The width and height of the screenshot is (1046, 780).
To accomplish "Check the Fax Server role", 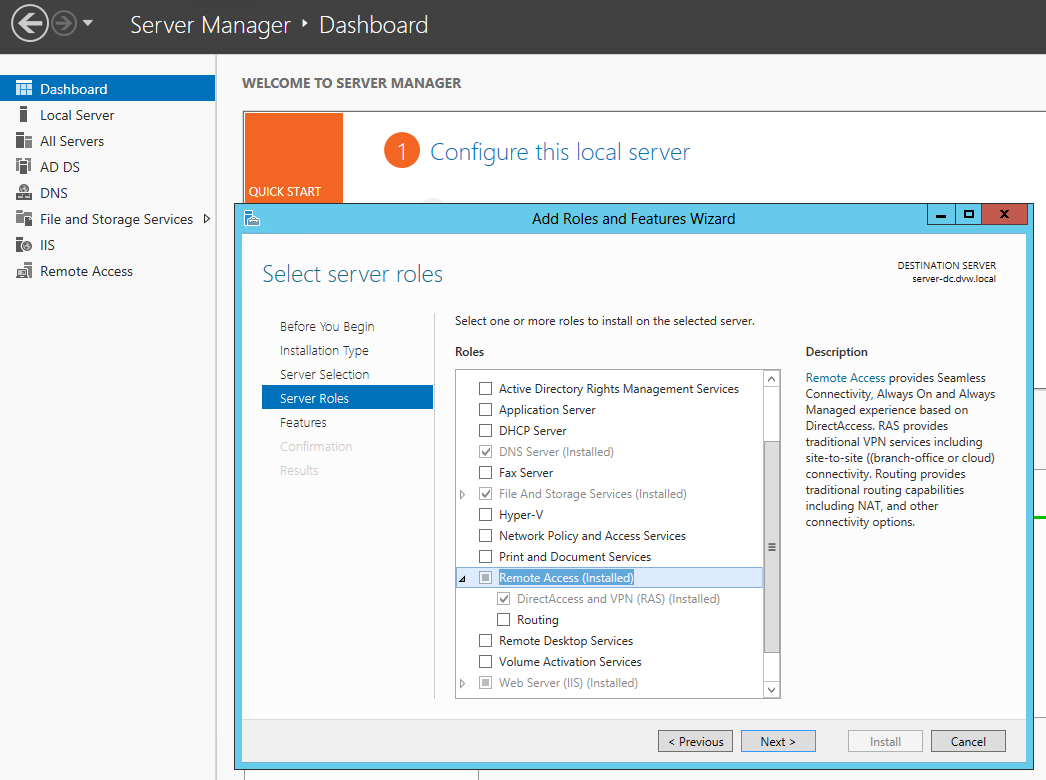I will coord(486,472).
